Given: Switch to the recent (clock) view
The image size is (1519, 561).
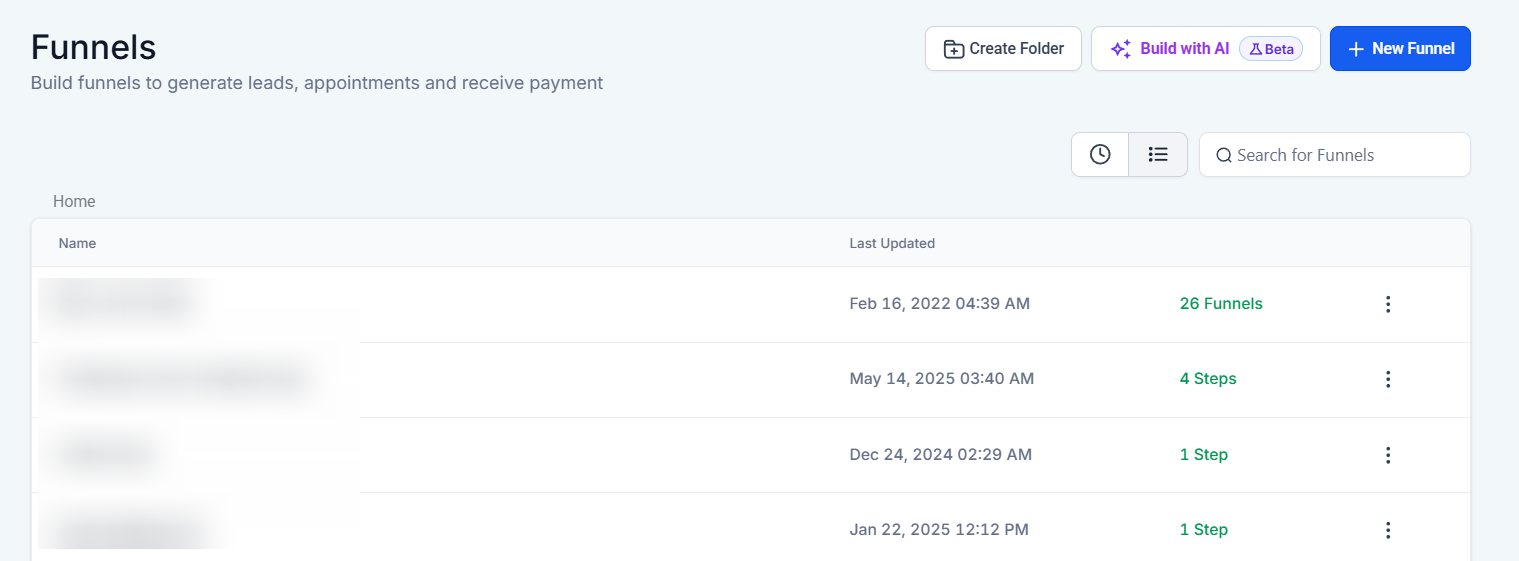Looking at the screenshot, I should pos(1100,155).
